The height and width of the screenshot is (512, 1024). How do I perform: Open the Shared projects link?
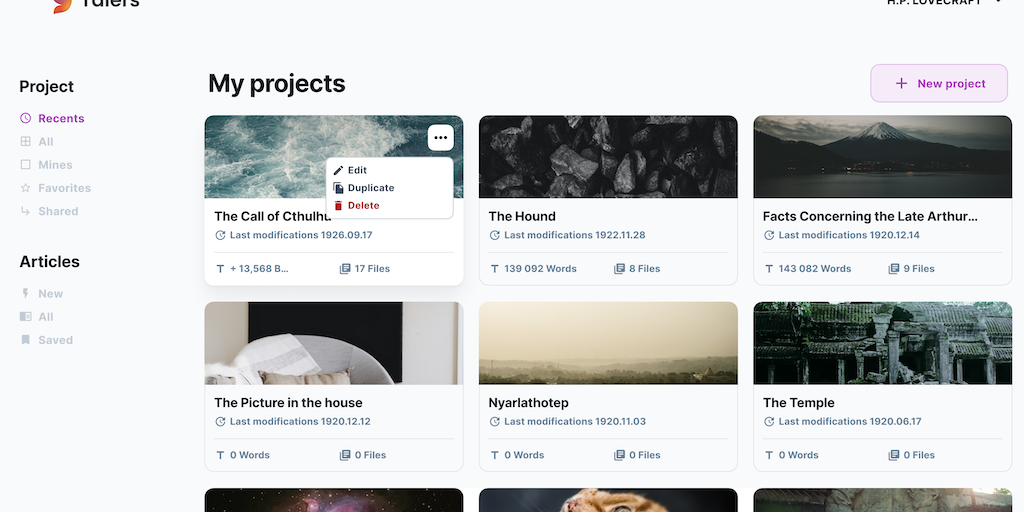point(58,212)
